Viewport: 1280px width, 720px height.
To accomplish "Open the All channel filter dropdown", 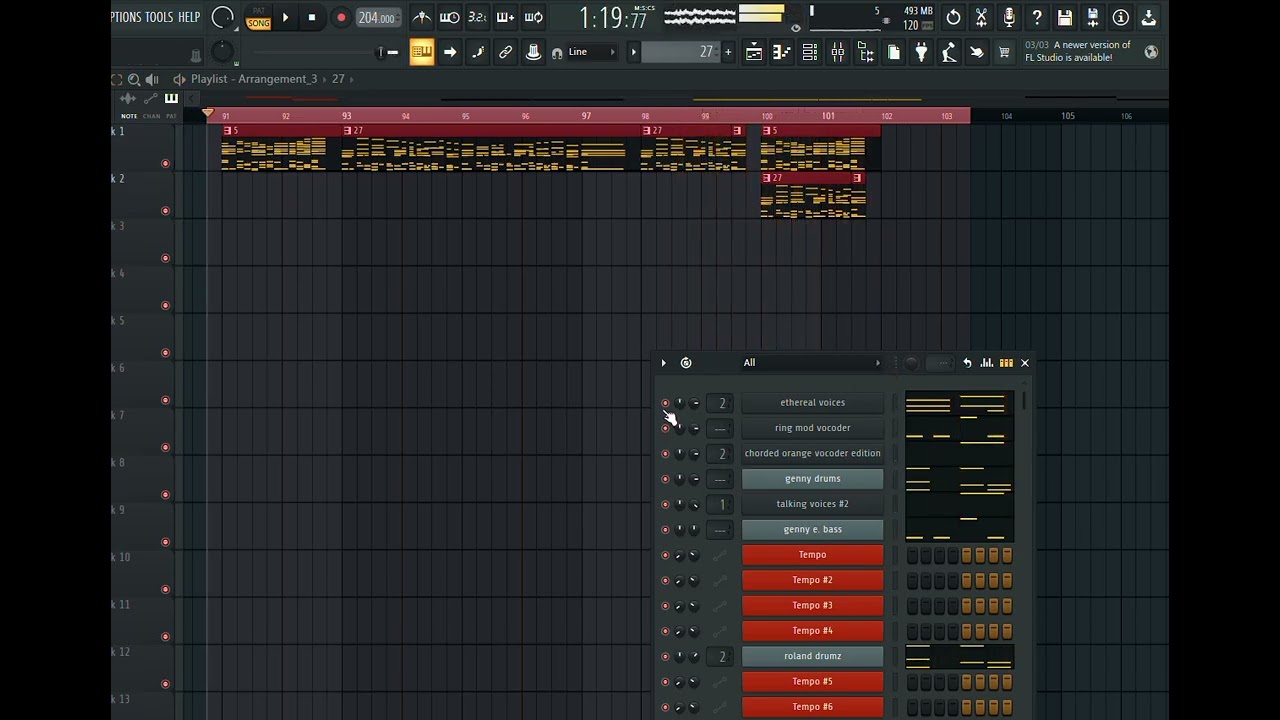I will click(x=812, y=363).
